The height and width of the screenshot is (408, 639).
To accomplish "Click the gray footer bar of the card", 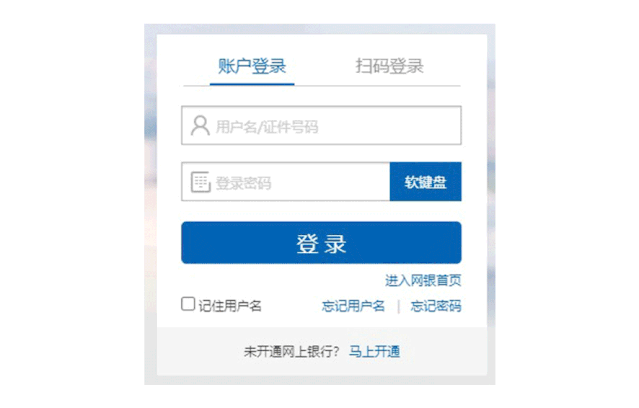I will coord(322,351).
